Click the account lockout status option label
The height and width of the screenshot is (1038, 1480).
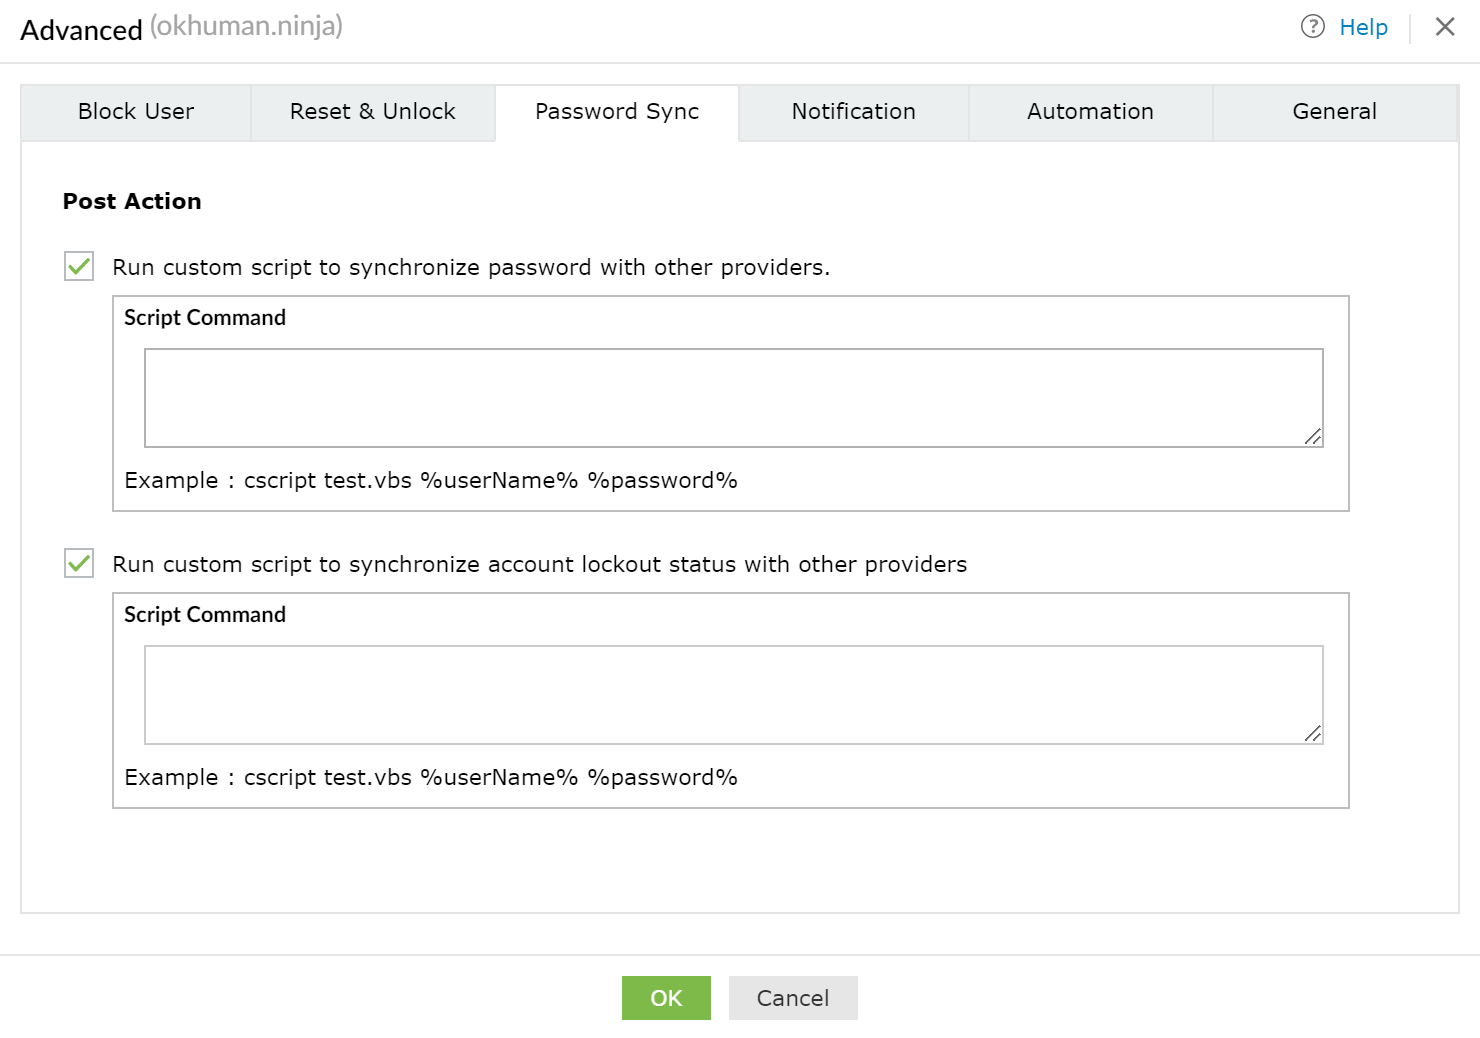(539, 565)
